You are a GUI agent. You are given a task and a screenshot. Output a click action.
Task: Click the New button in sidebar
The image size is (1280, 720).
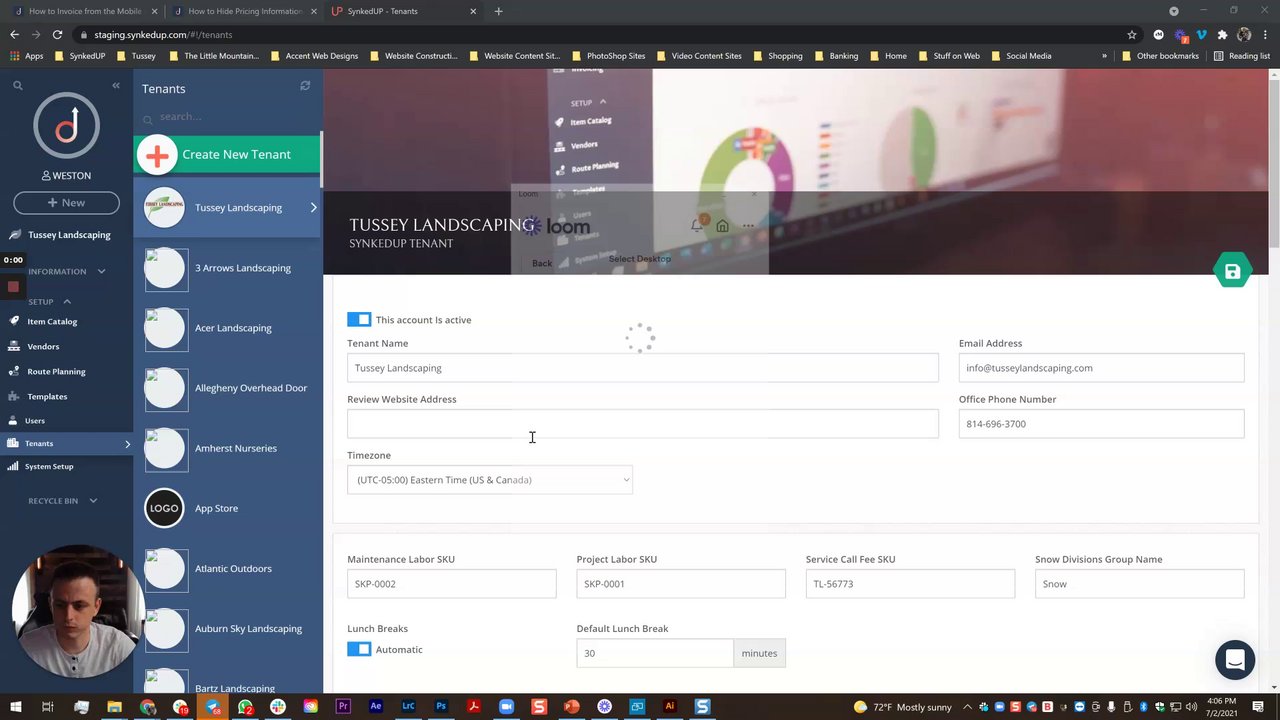click(x=66, y=202)
